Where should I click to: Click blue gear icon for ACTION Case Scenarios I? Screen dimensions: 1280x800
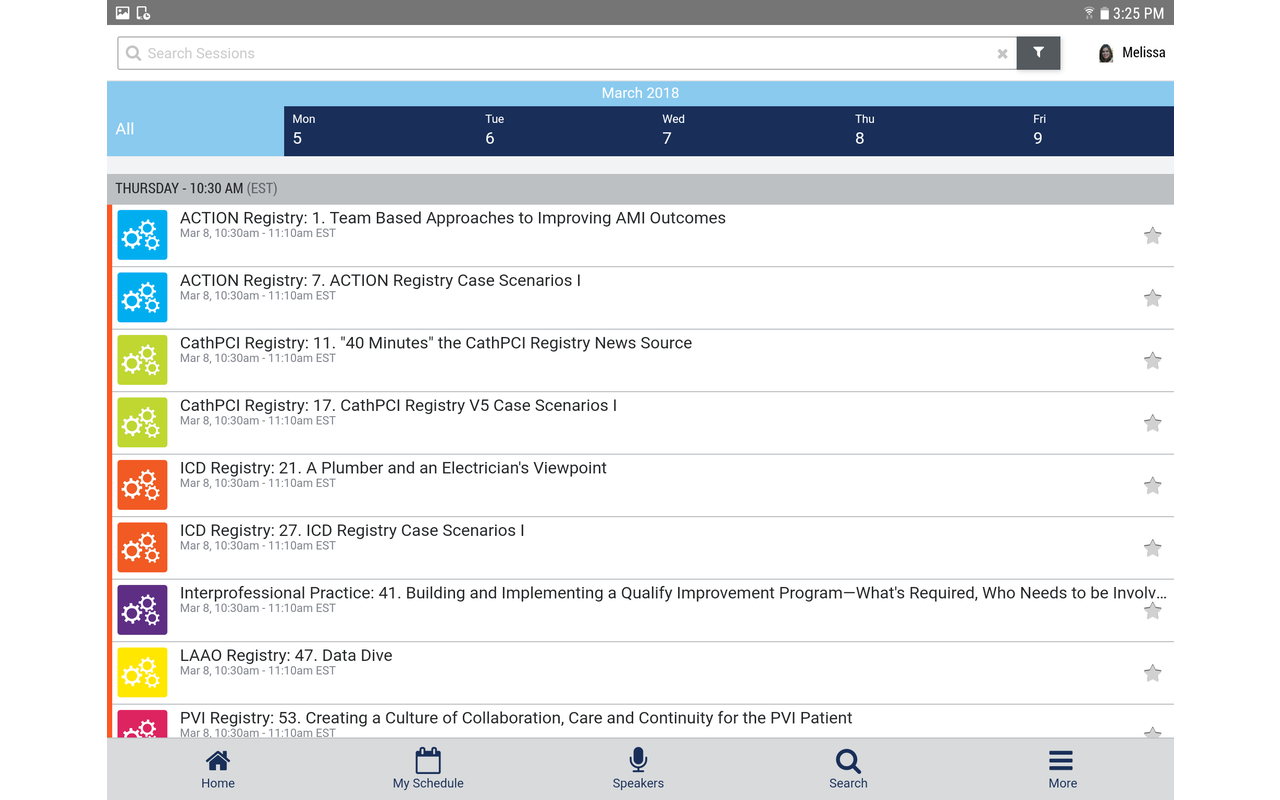142,297
